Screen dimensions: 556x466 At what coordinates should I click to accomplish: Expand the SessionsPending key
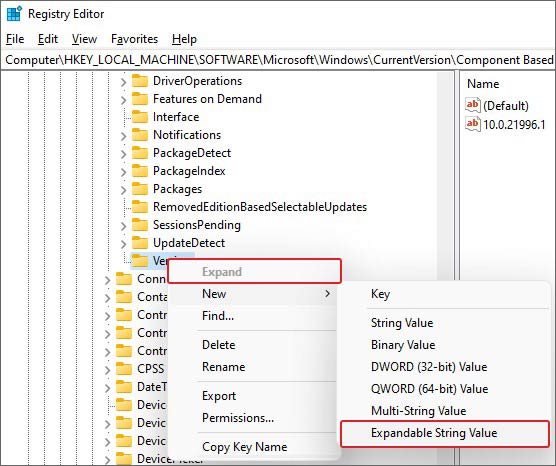tap(123, 226)
